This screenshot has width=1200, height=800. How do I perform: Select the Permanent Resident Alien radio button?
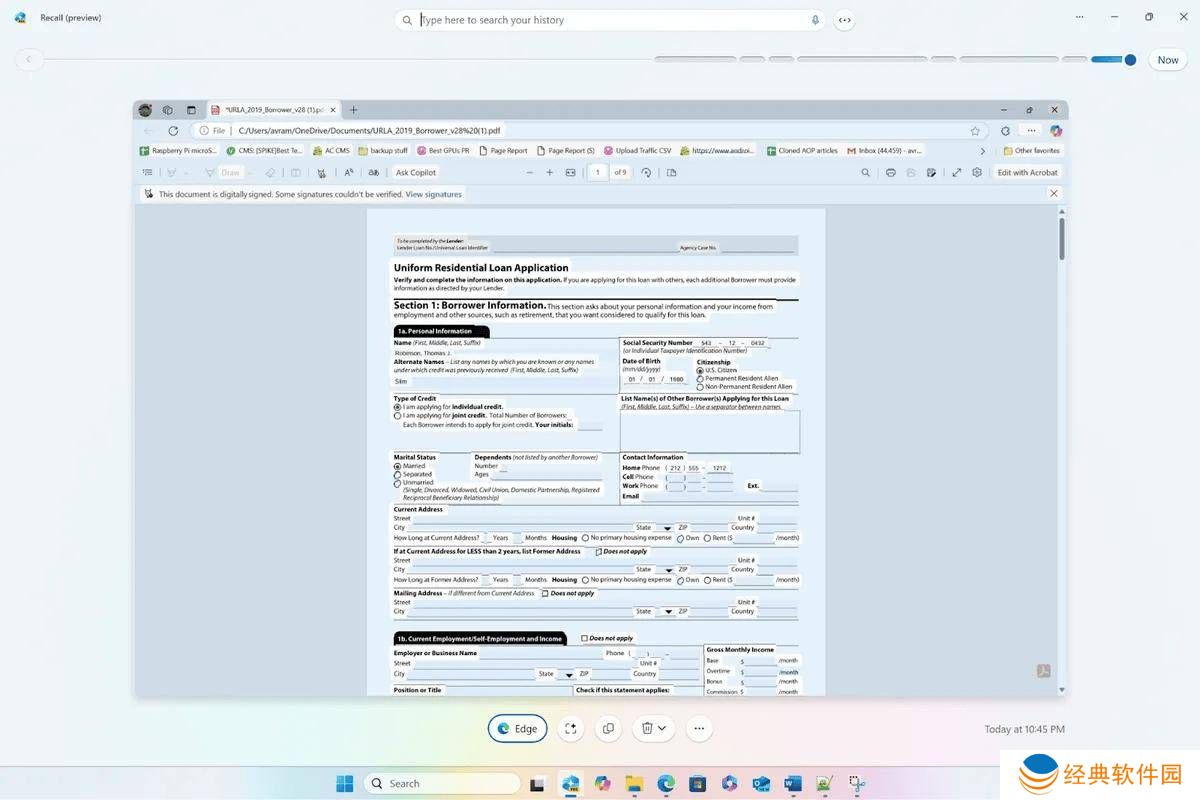(x=700, y=379)
